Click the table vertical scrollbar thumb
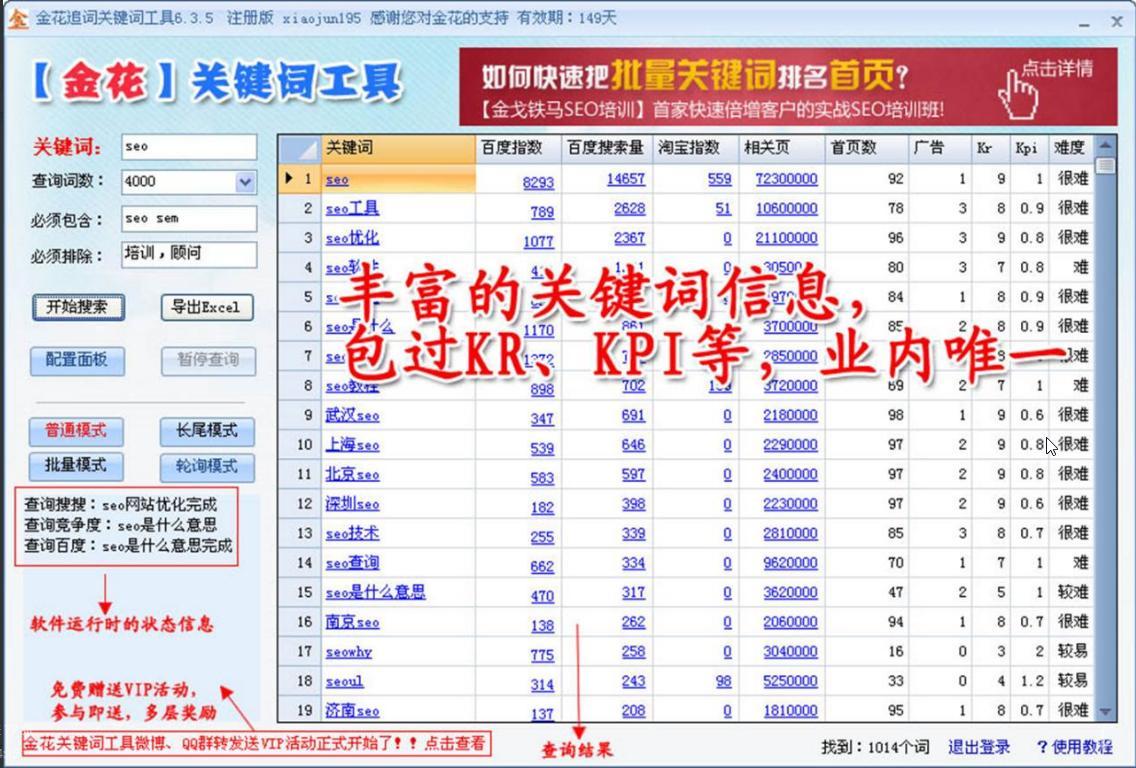The width and height of the screenshot is (1136, 768). pyautogui.click(x=1106, y=165)
